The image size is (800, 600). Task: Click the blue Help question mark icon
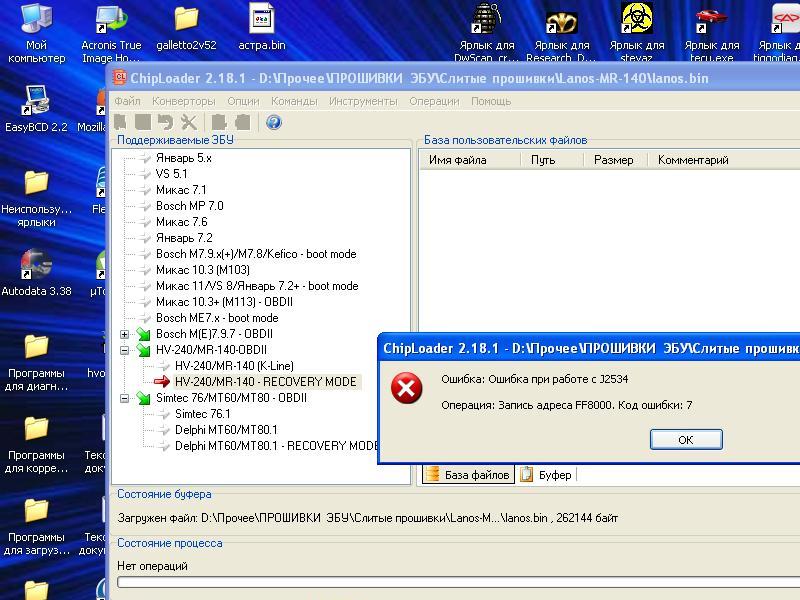point(273,122)
